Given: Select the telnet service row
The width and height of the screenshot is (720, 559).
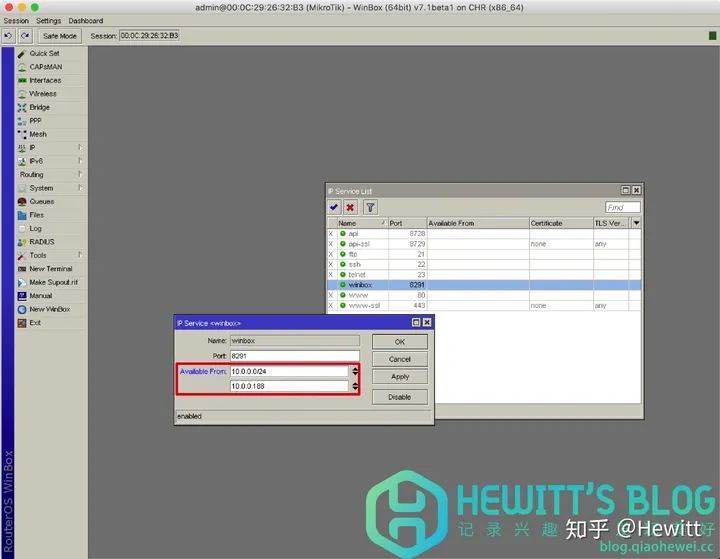Looking at the screenshot, I should click(x=484, y=275).
